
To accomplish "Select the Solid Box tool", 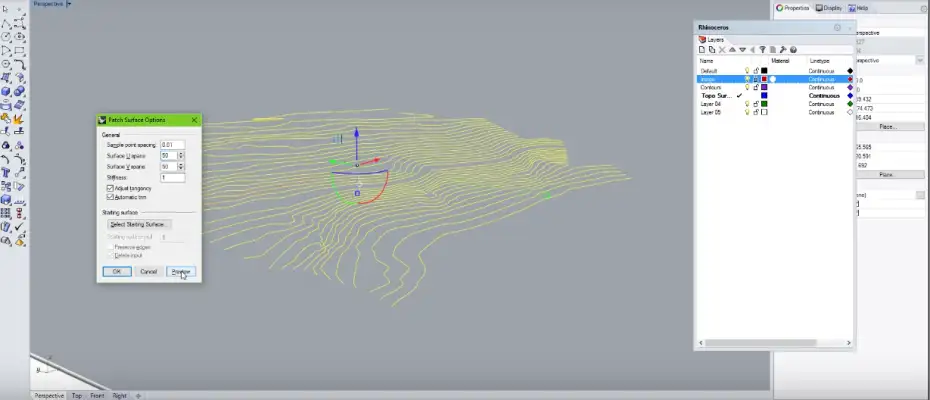I will pos(6,91).
